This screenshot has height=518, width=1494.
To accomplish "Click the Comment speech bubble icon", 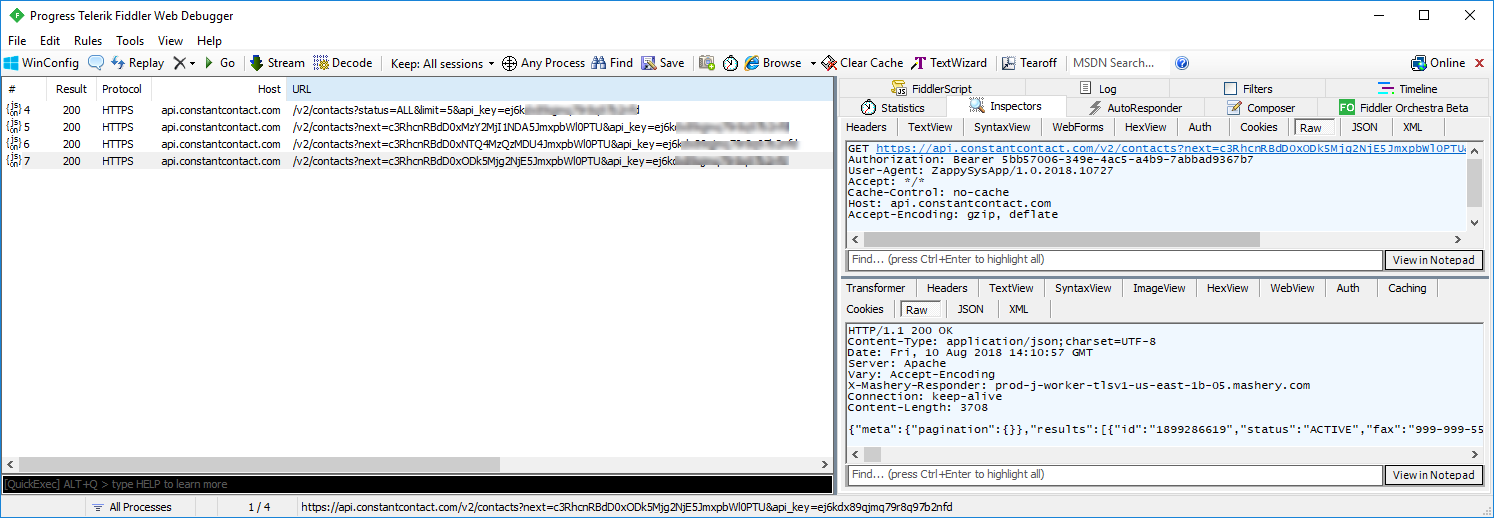I will 96,63.
